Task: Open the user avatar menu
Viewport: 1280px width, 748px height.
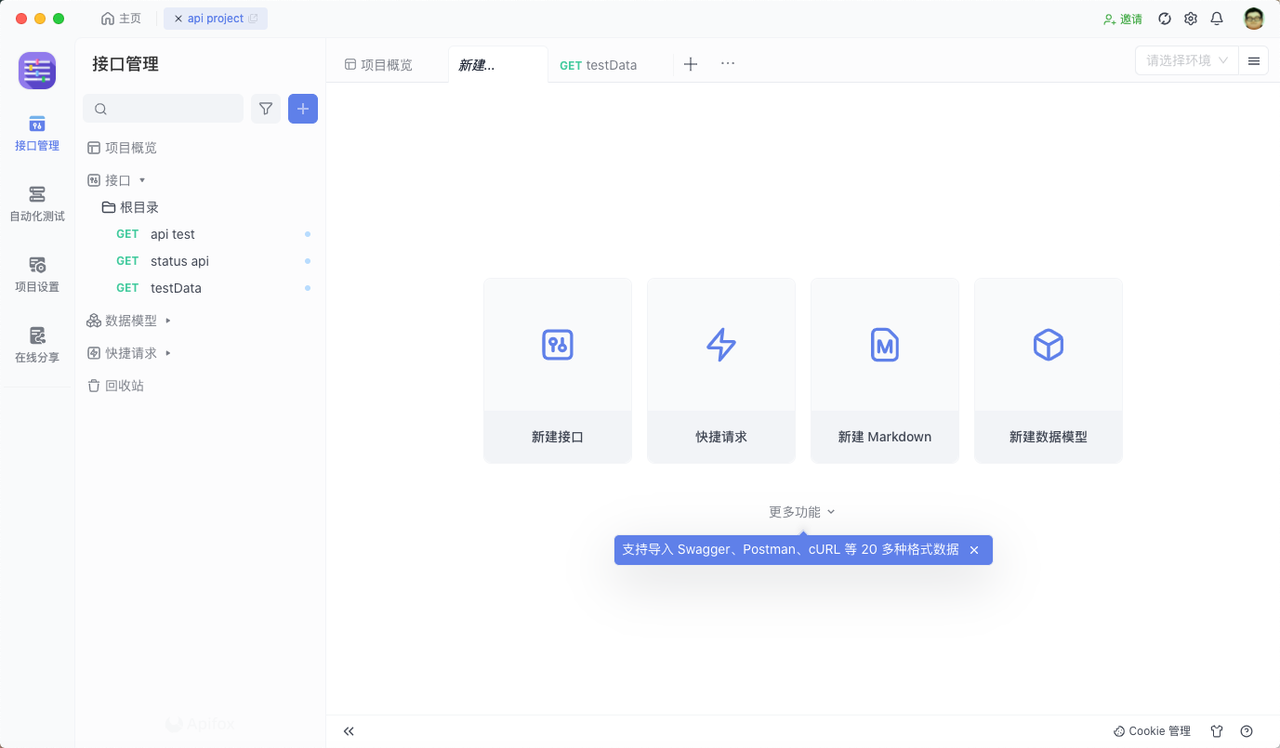Action: [1254, 19]
